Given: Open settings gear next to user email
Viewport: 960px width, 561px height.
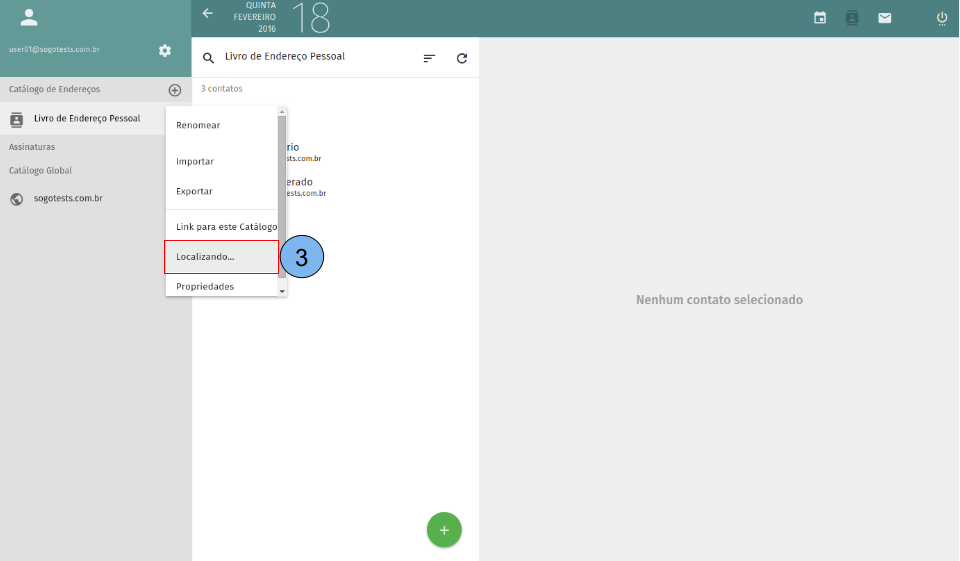Looking at the screenshot, I should click(x=165, y=51).
